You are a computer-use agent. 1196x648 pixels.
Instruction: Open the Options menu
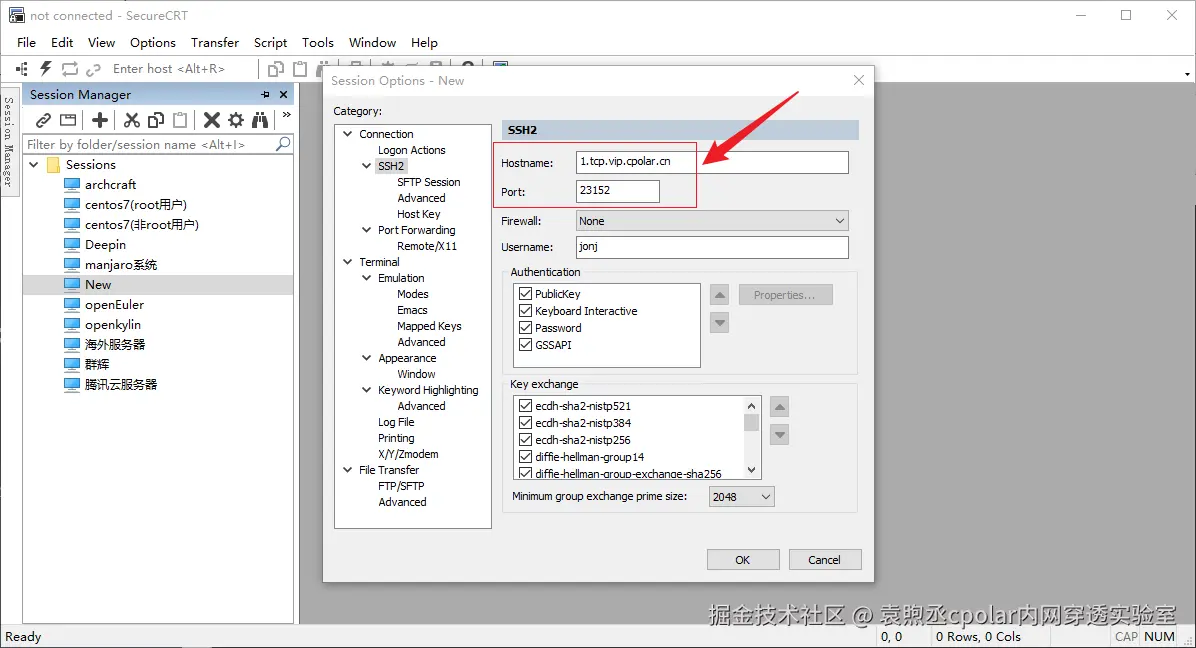(153, 43)
